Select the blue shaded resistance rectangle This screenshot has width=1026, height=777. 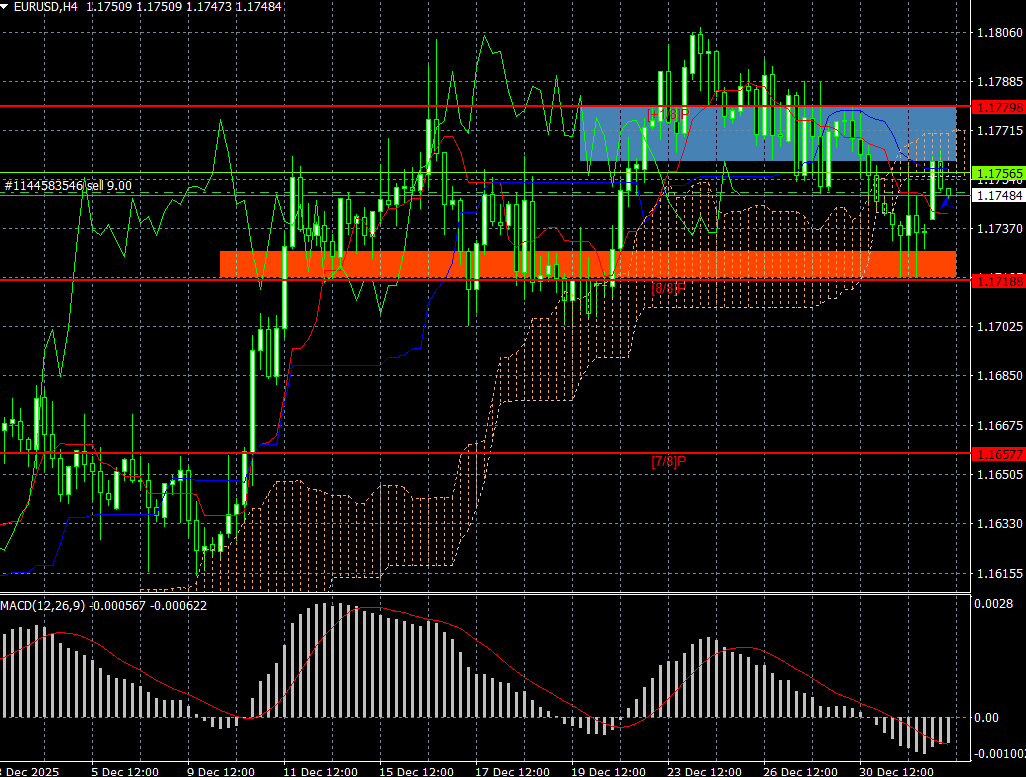[x=768, y=134]
